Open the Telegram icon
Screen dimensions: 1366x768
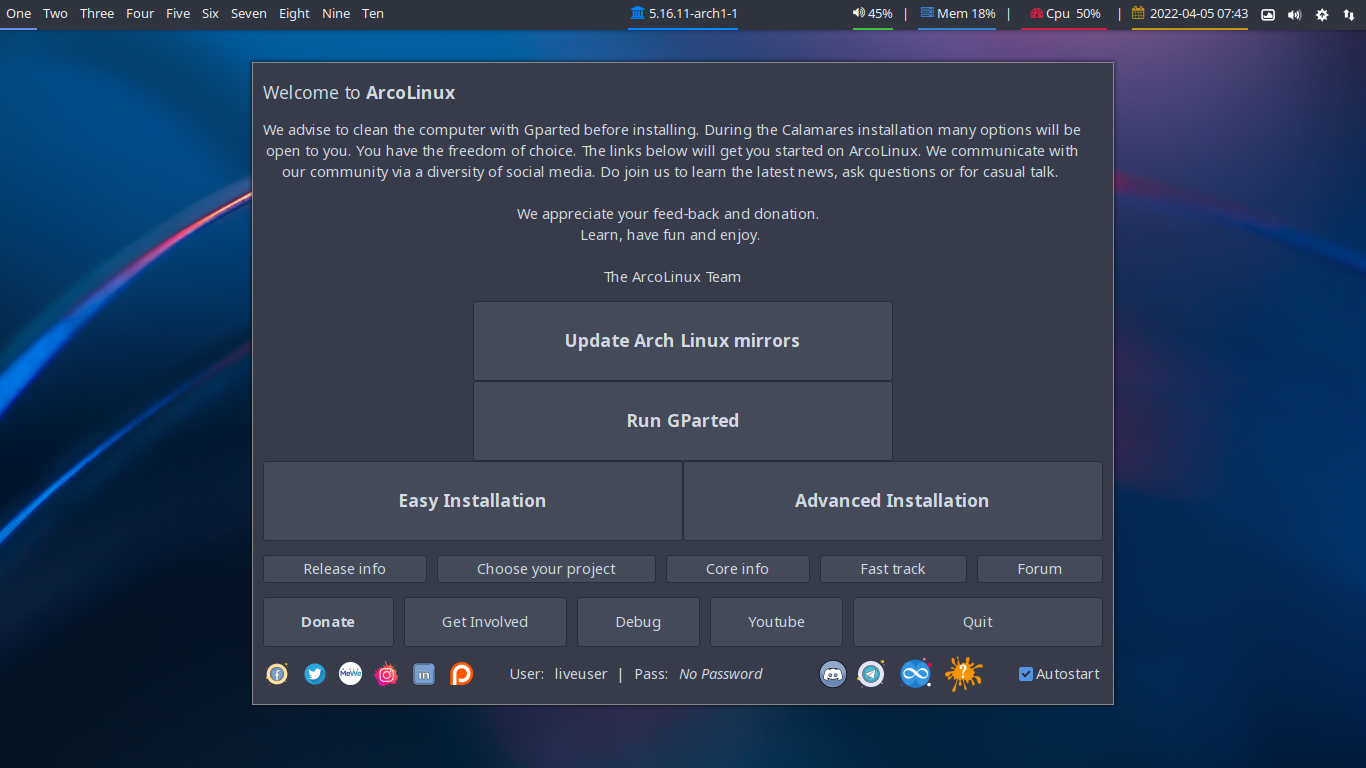tap(871, 674)
